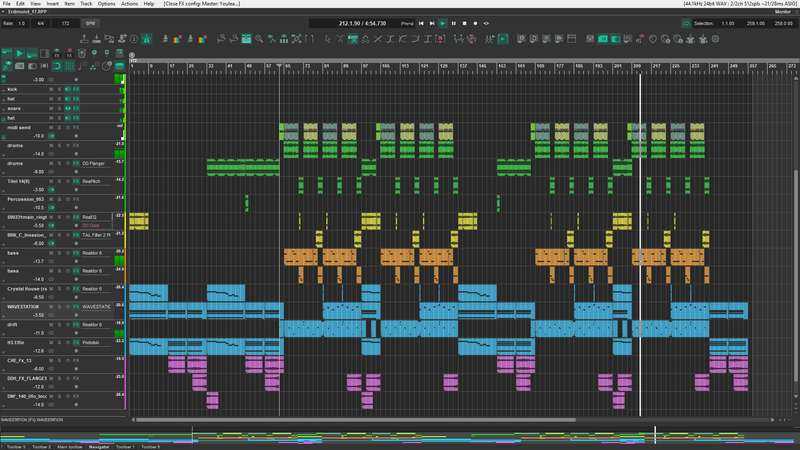Open FX chain of WAVESTATION track
The width and height of the screenshot is (800, 450).
[76, 307]
